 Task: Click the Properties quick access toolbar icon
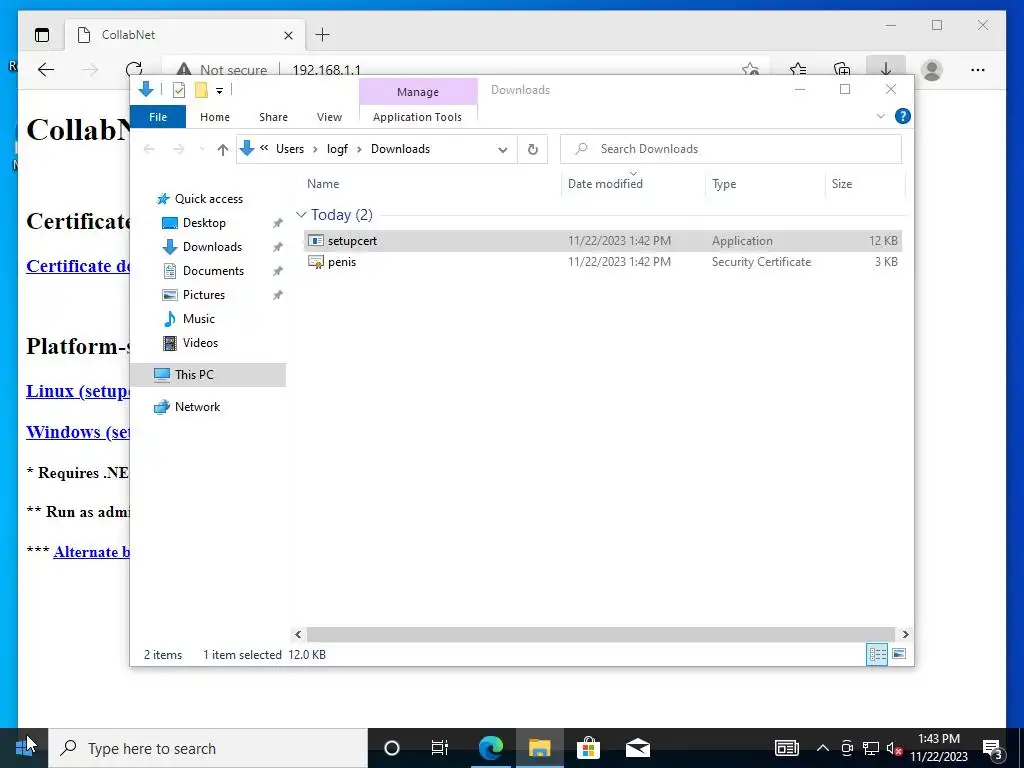pos(179,90)
